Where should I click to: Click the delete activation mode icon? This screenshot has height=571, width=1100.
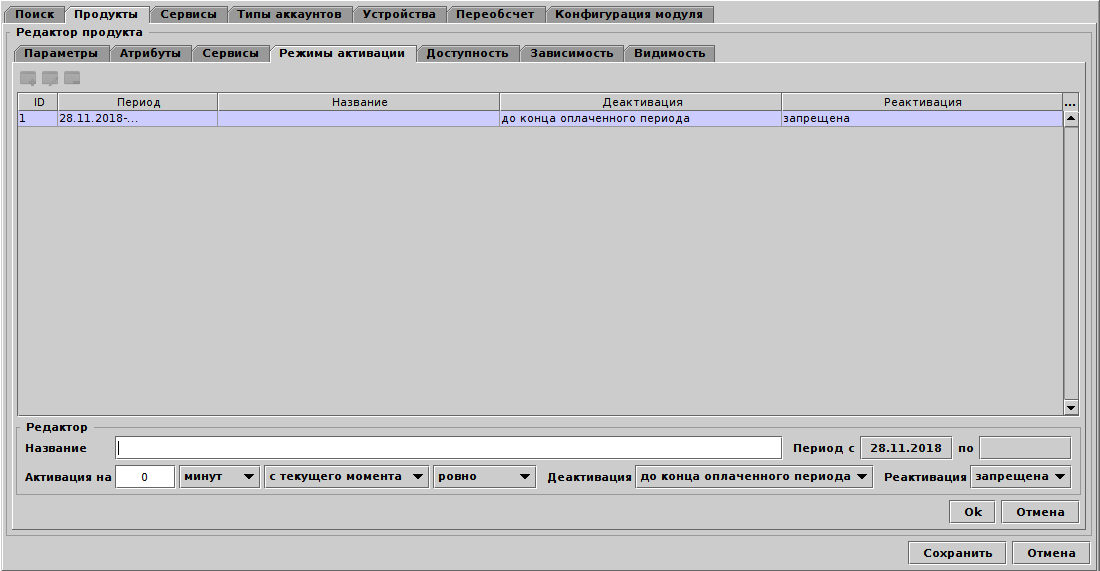[x=72, y=79]
